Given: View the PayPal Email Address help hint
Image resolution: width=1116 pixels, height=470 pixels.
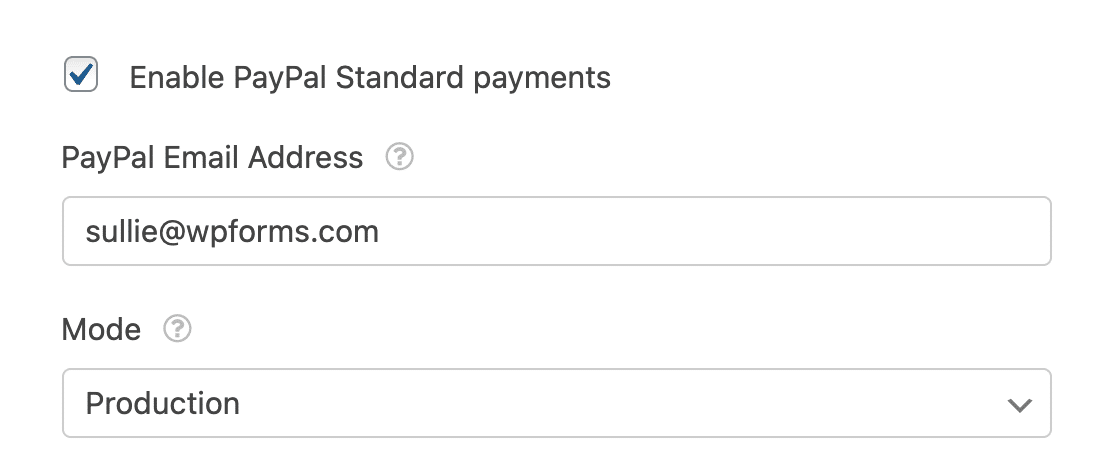Looking at the screenshot, I should (399, 157).
